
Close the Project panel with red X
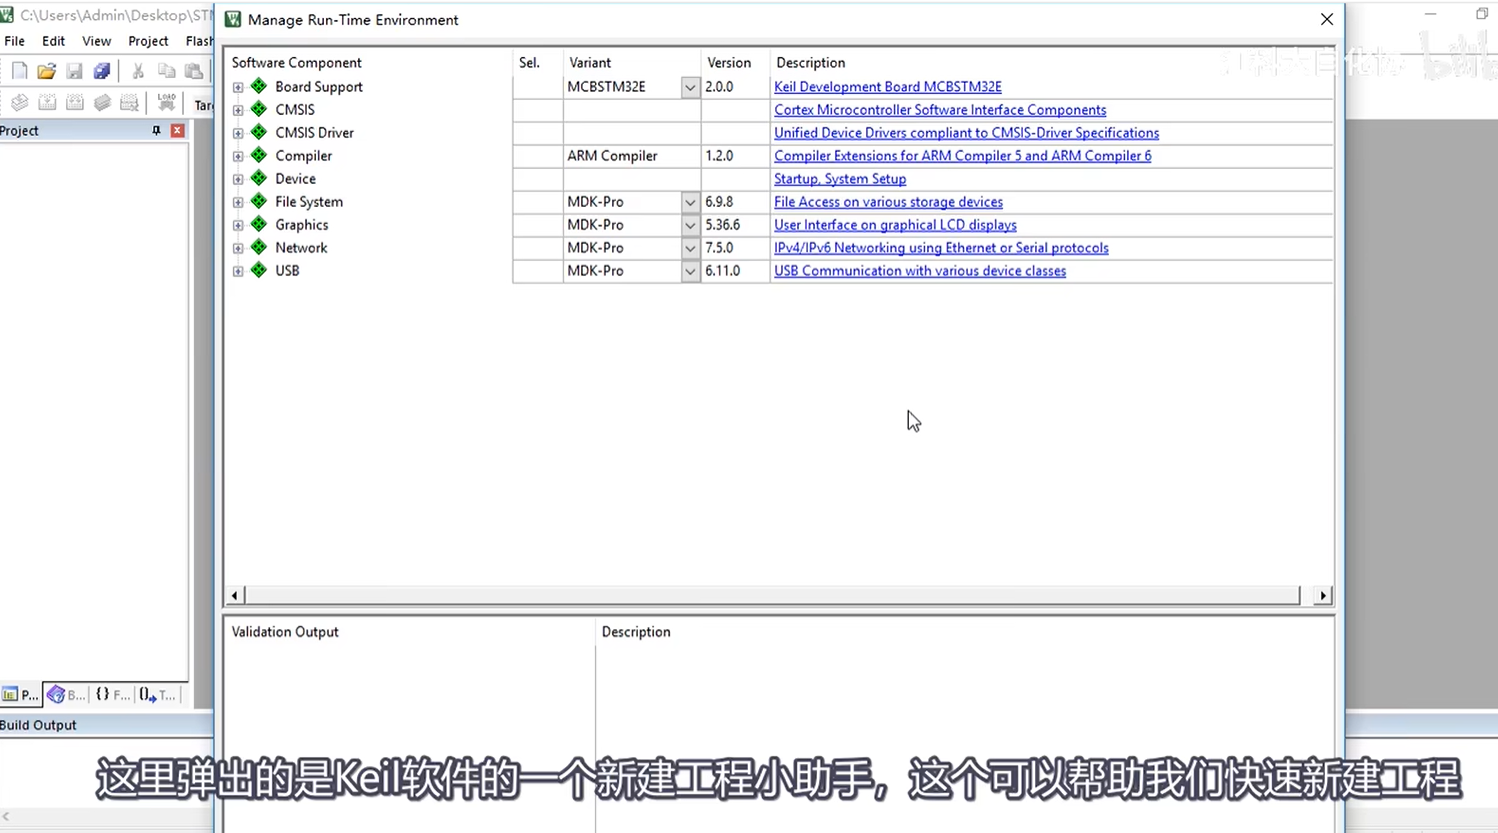point(177,131)
